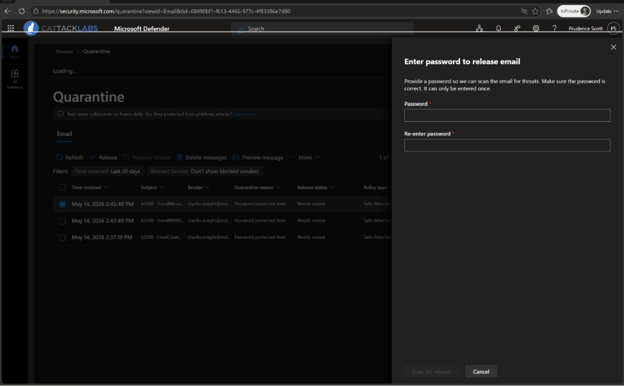Open the notifications bell icon
Screen dimensions: 624x386
point(498,28)
